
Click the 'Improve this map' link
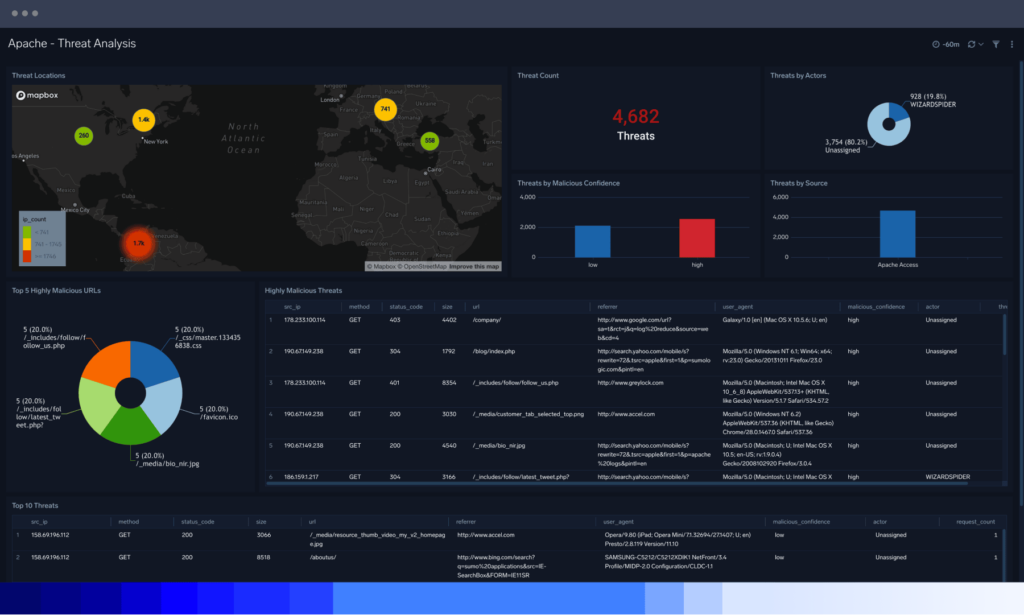click(474, 266)
